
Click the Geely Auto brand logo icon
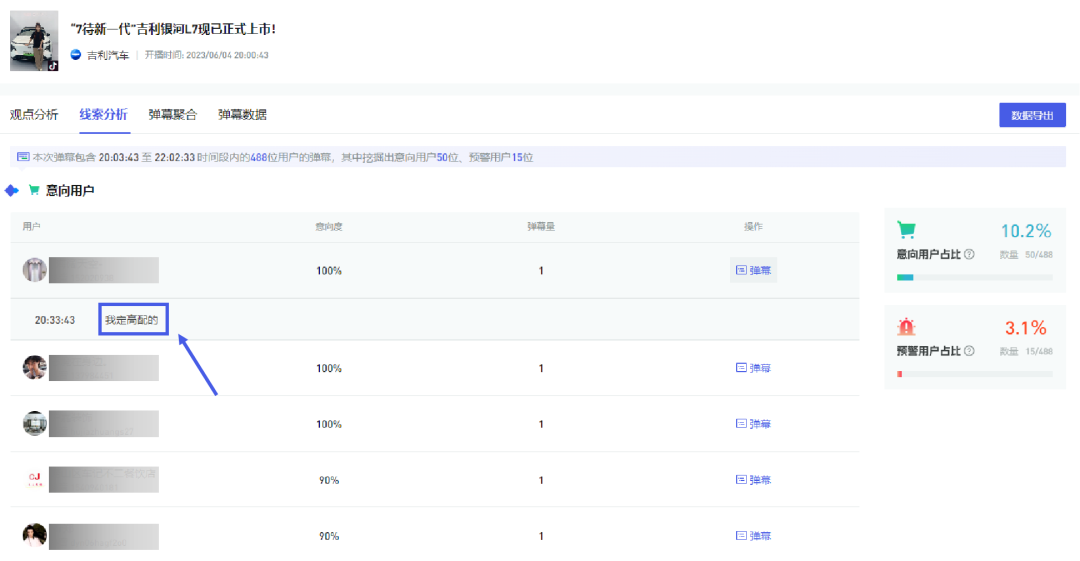click(x=76, y=54)
